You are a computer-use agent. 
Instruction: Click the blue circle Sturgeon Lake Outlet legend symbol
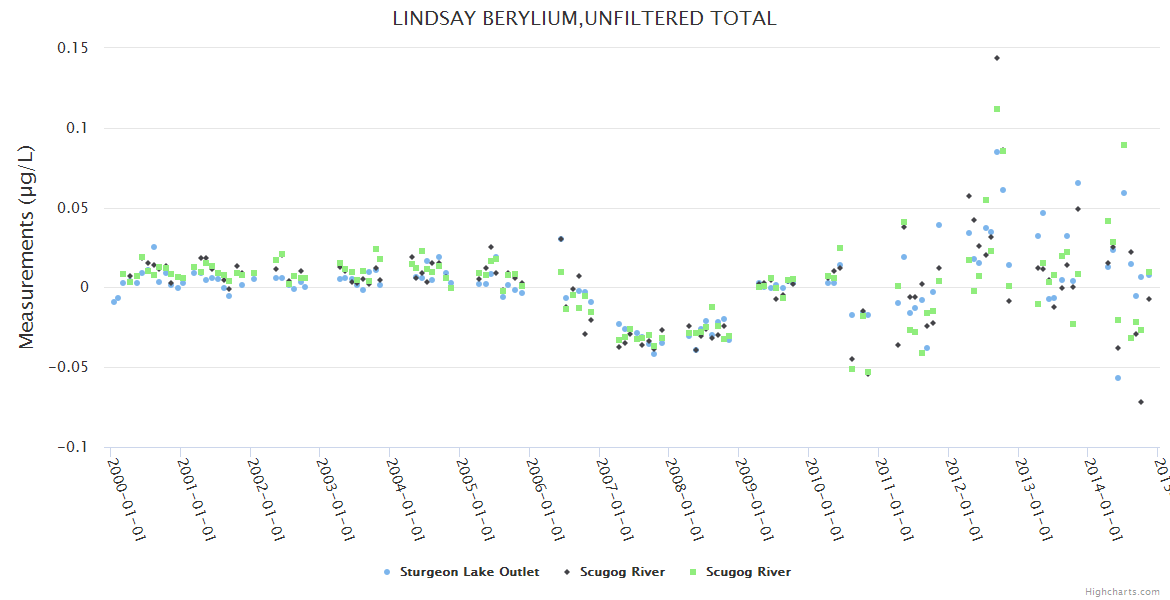coord(387,572)
